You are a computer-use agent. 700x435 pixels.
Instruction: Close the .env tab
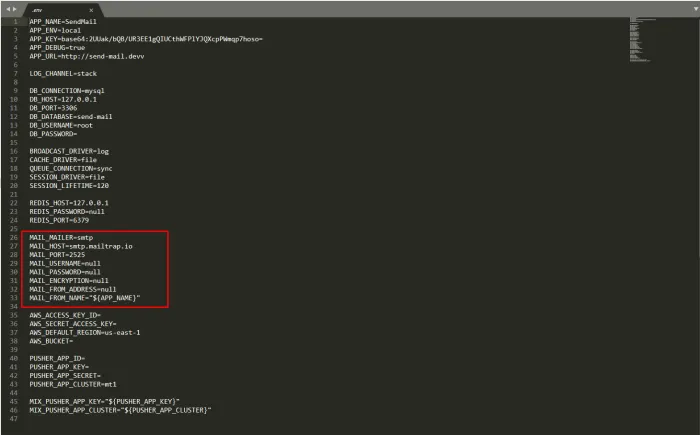pos(91,10)
